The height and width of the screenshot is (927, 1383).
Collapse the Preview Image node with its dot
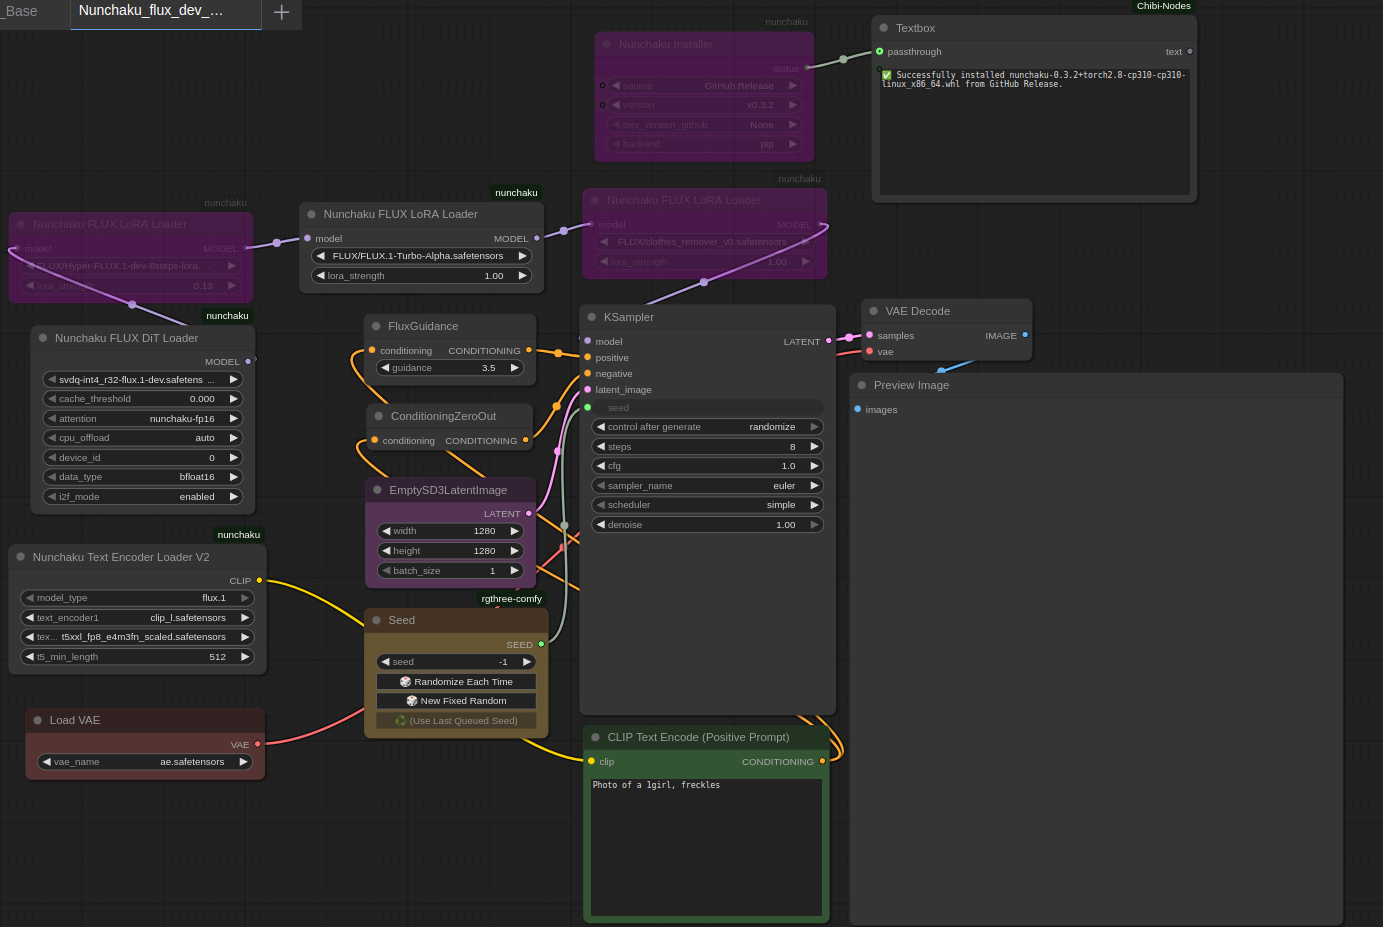[x=861, y=385]
